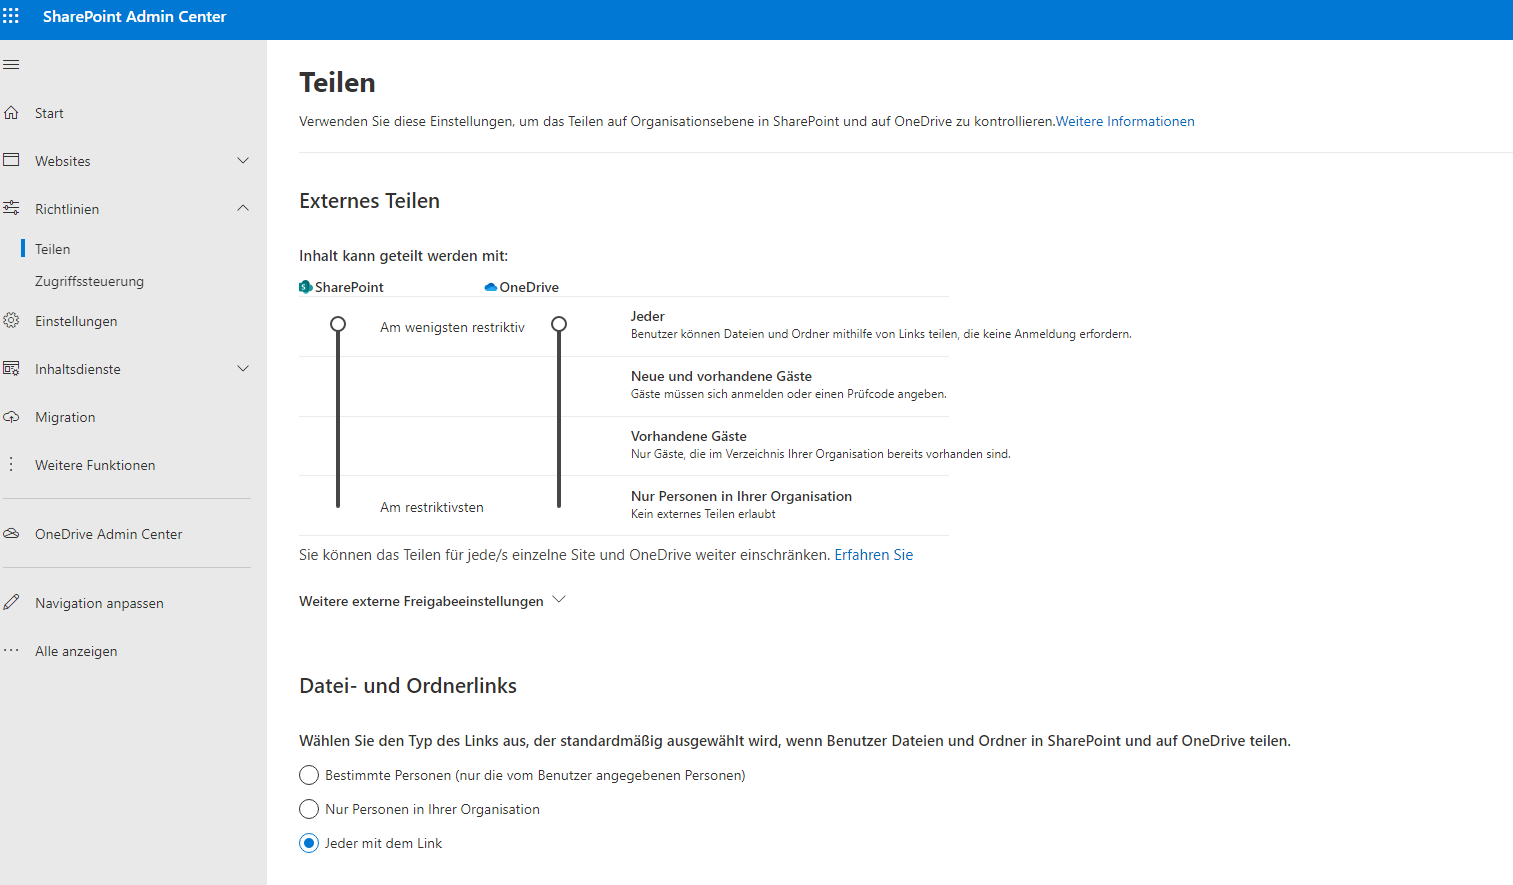Viewport: 1513px width, 885px height.
Task: Click the SharePoint logo above slider
Action: pos(306,287)
